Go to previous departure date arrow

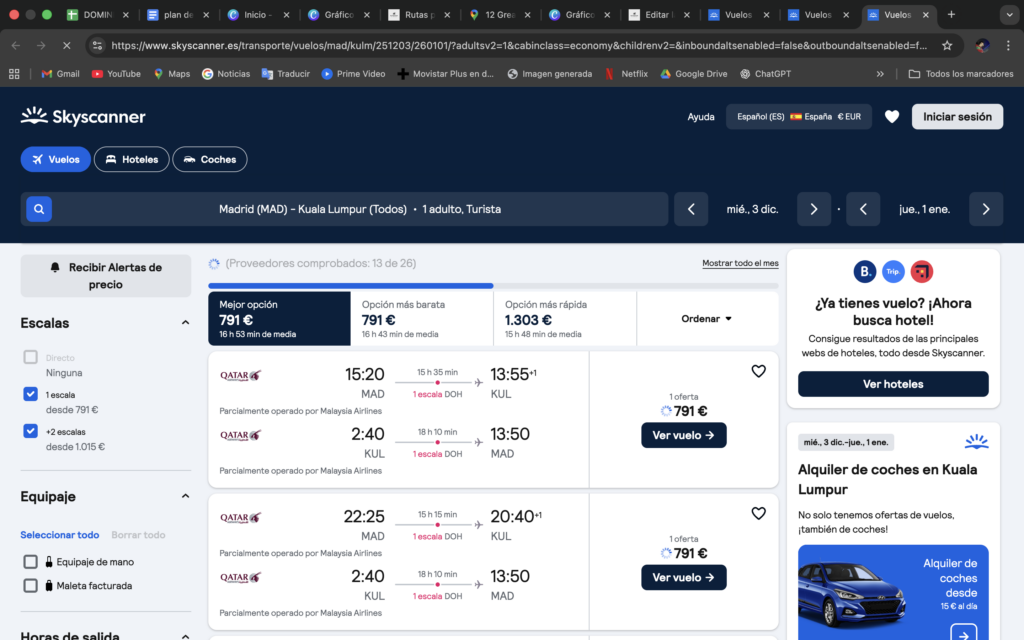pyautogui.click(x=690, y=209)
